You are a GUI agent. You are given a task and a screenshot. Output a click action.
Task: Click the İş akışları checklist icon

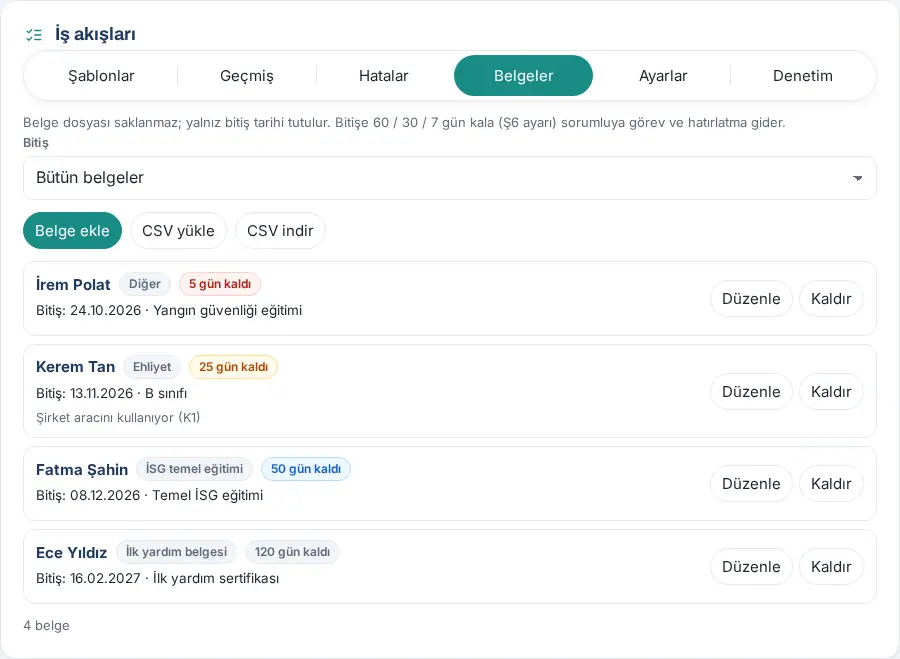tap(34, 35)
